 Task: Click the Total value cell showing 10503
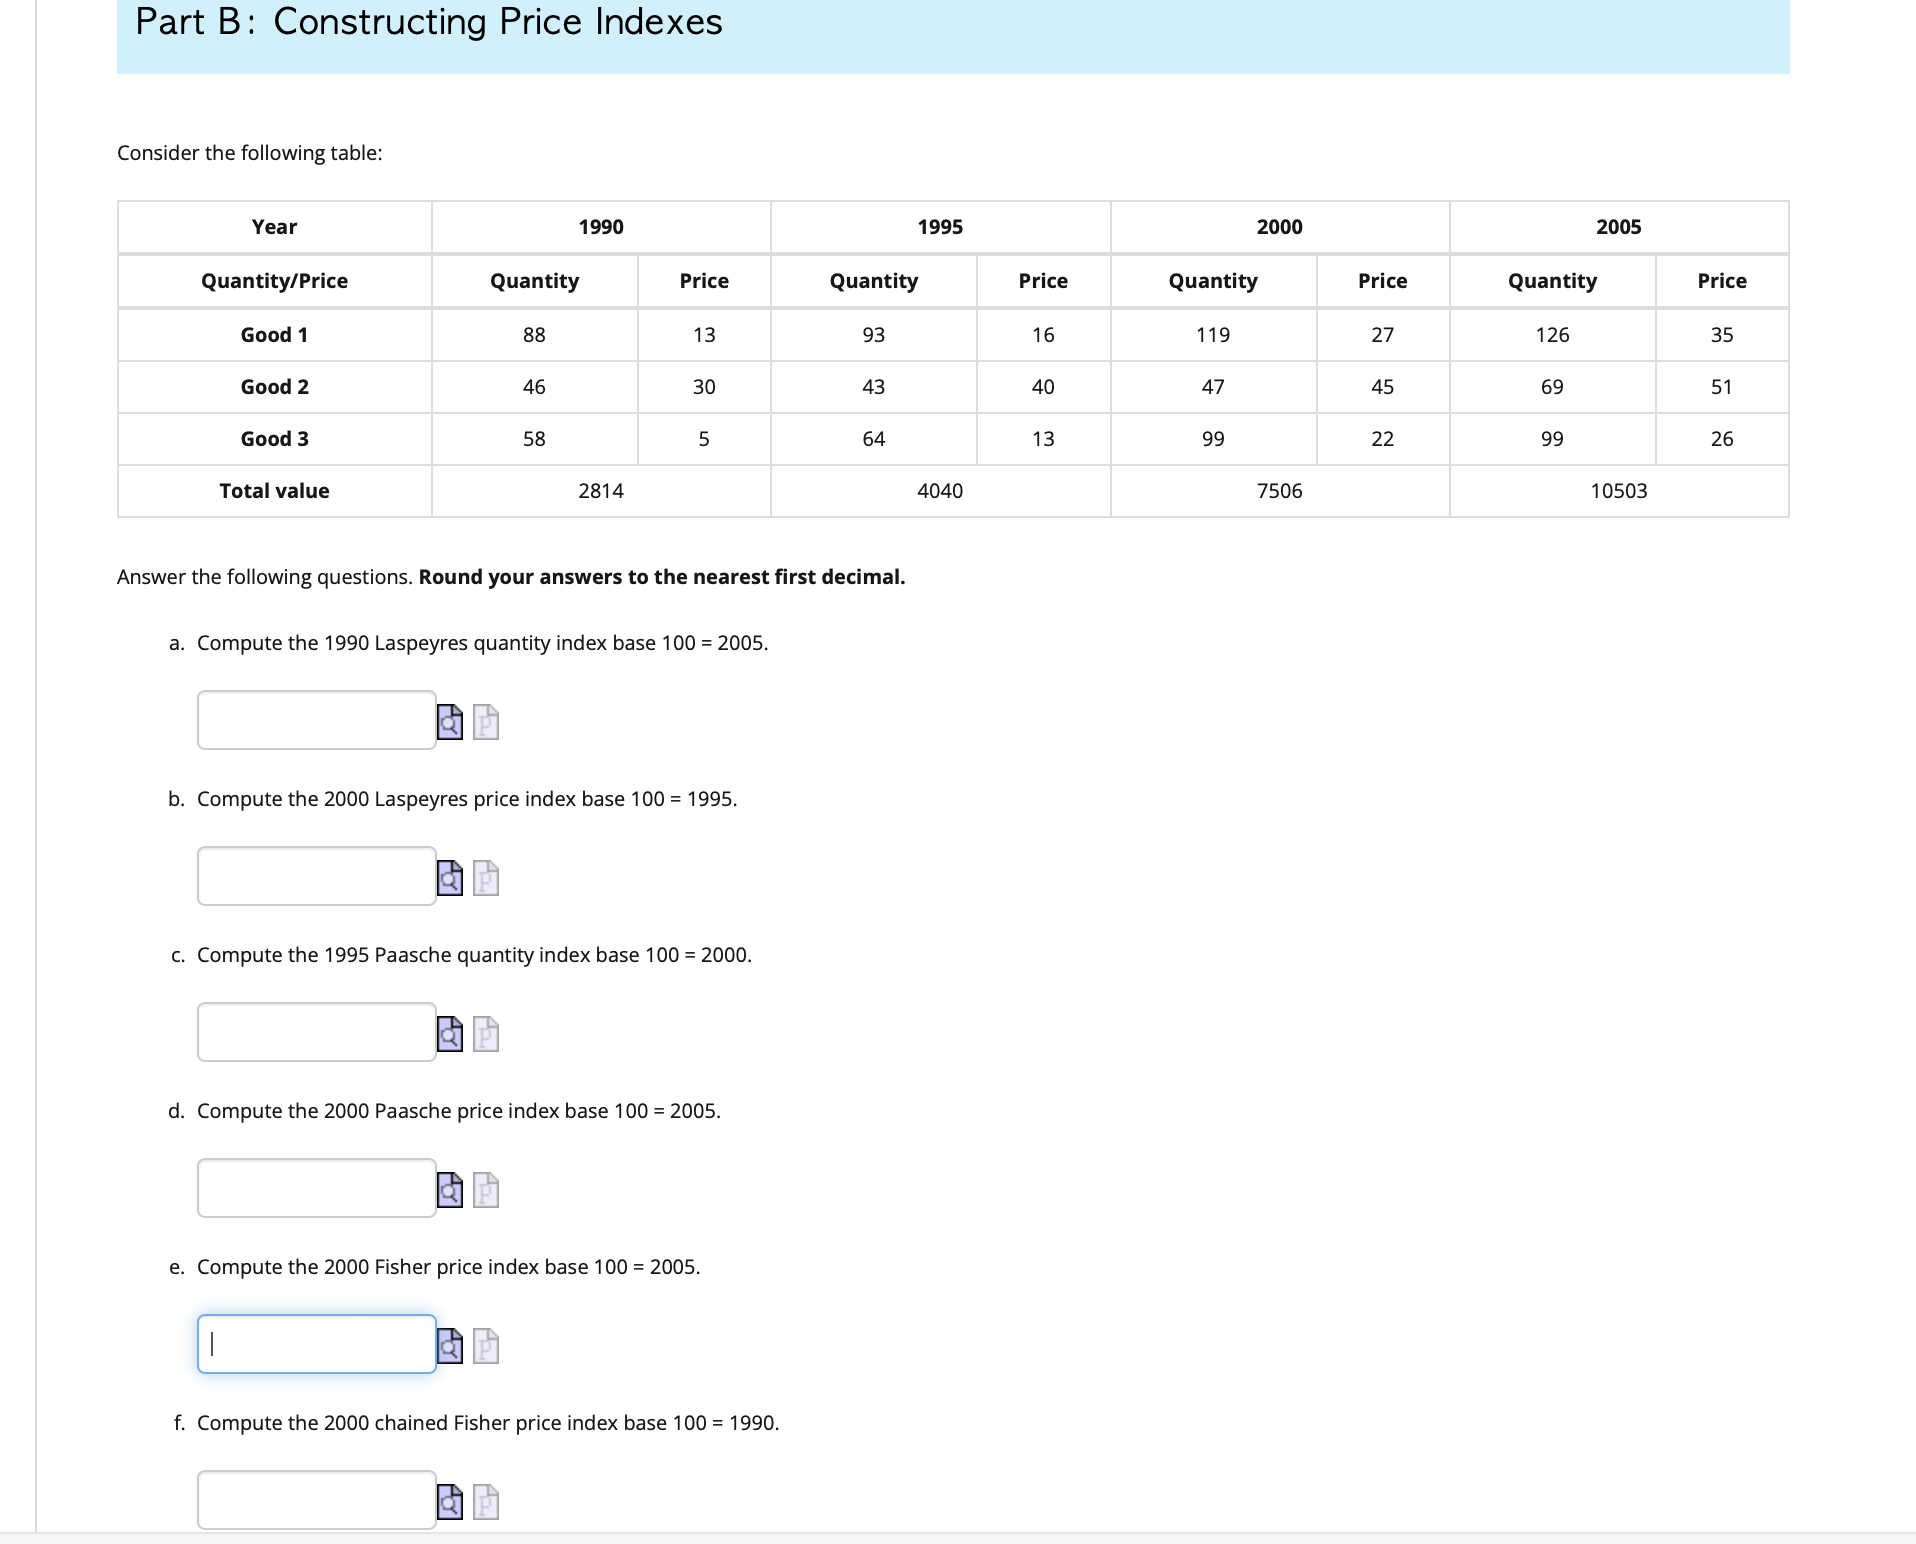1618,490
